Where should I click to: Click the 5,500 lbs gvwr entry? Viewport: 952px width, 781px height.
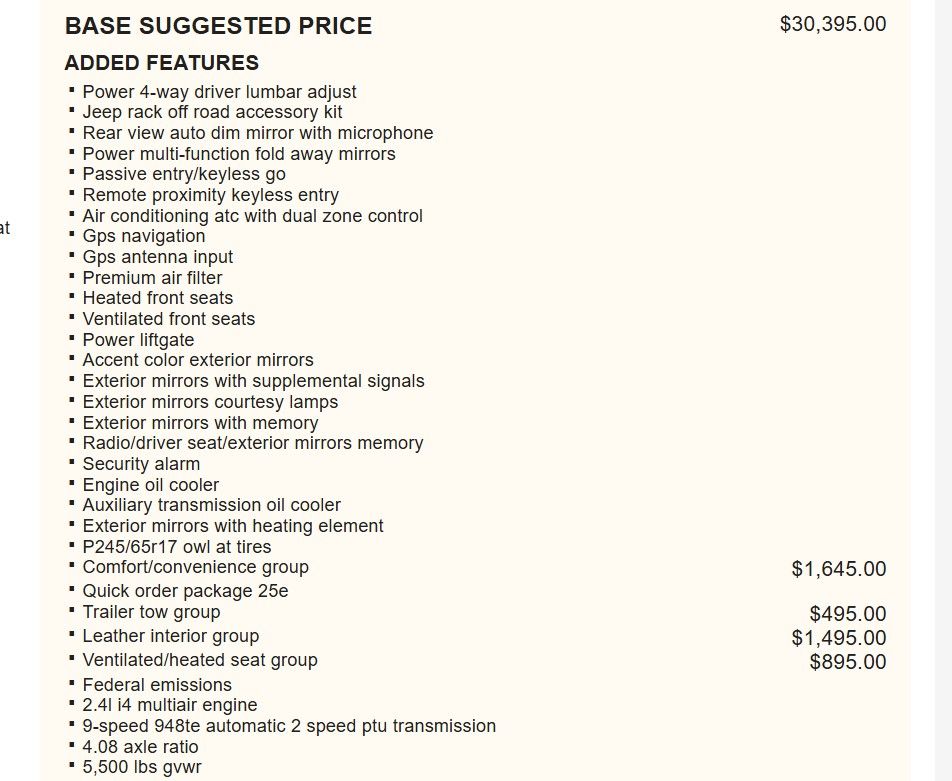142,768
